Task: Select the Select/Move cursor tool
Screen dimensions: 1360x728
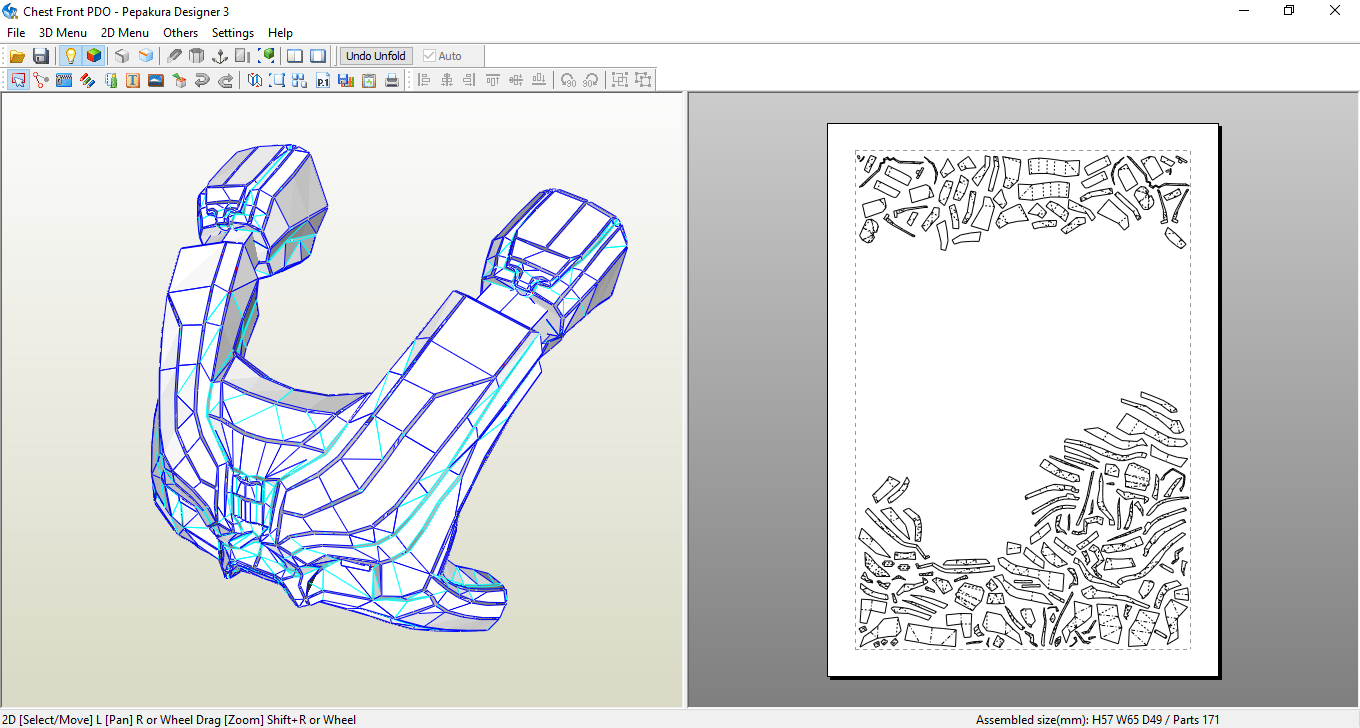Action: [x=18, y=81]
